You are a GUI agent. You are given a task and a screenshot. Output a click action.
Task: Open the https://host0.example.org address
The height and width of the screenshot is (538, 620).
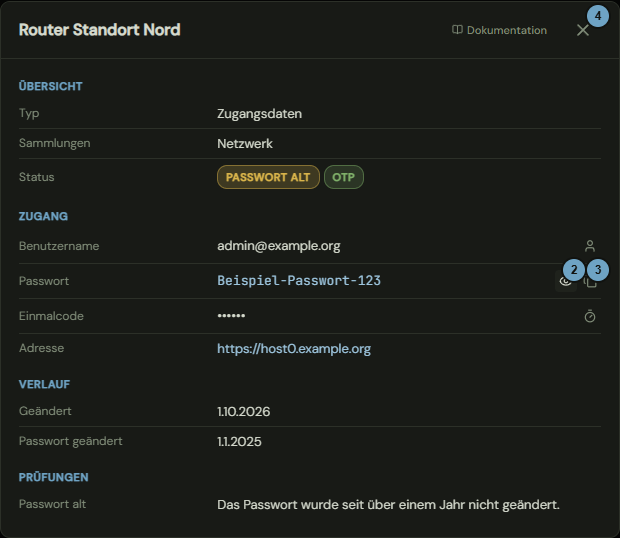294,349
